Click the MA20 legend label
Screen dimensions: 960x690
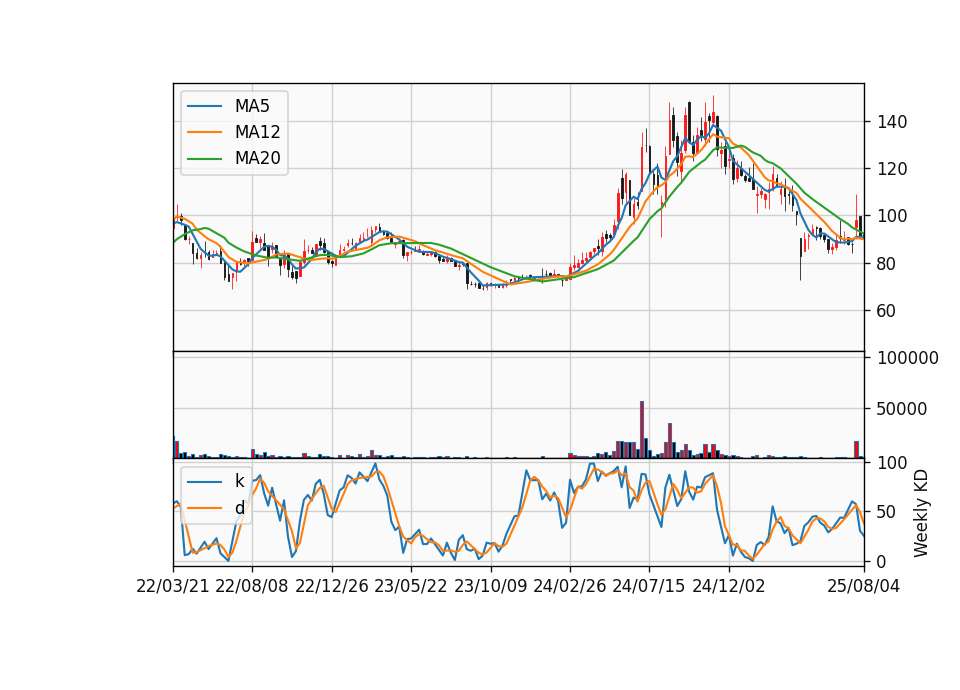coord(257,158)
